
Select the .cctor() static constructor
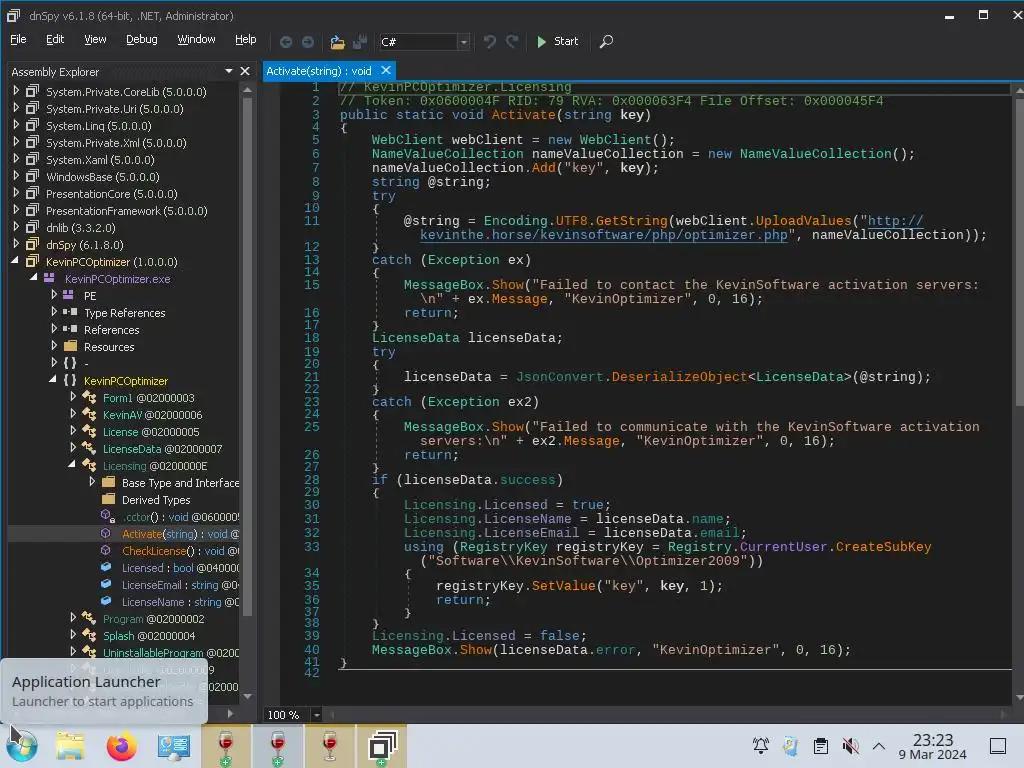[180, 517]
